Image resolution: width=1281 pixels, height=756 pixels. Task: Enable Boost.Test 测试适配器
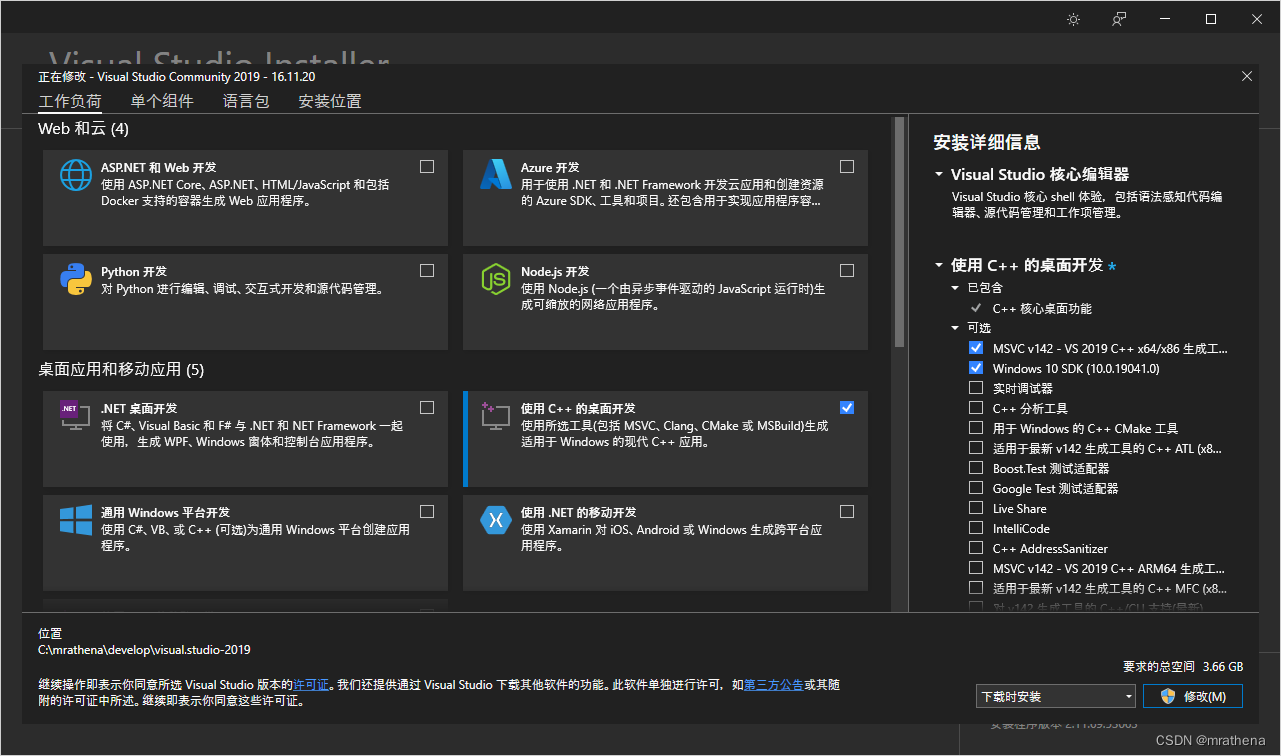point(976,468)
